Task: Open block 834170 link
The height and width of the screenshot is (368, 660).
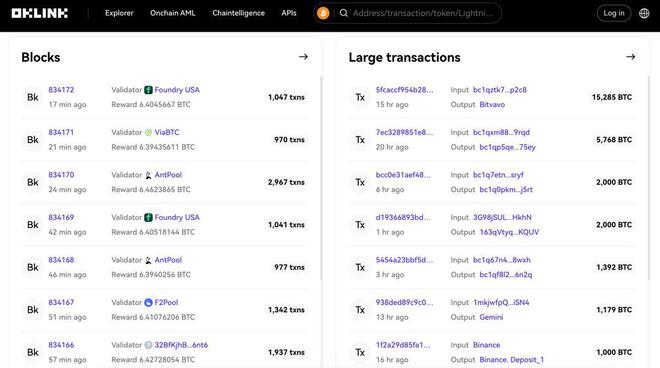Action: click(x=61, y=175)
